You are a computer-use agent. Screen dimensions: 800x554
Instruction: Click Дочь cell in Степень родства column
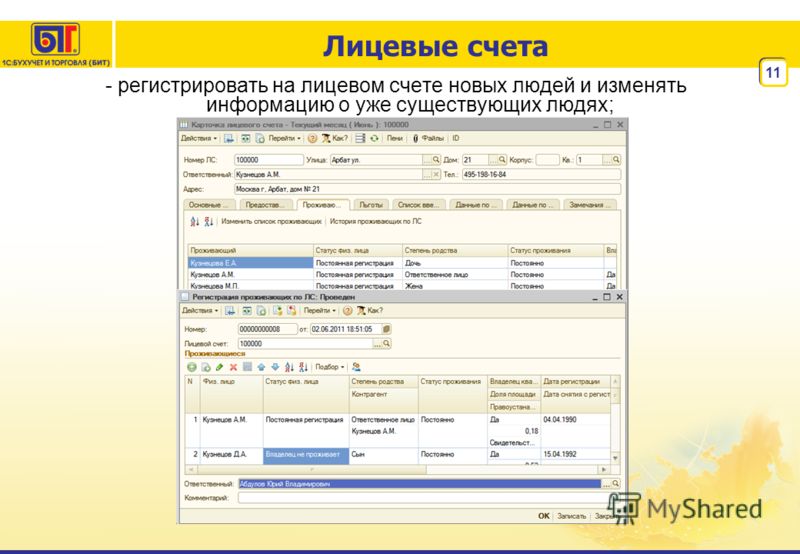(455, 263)
